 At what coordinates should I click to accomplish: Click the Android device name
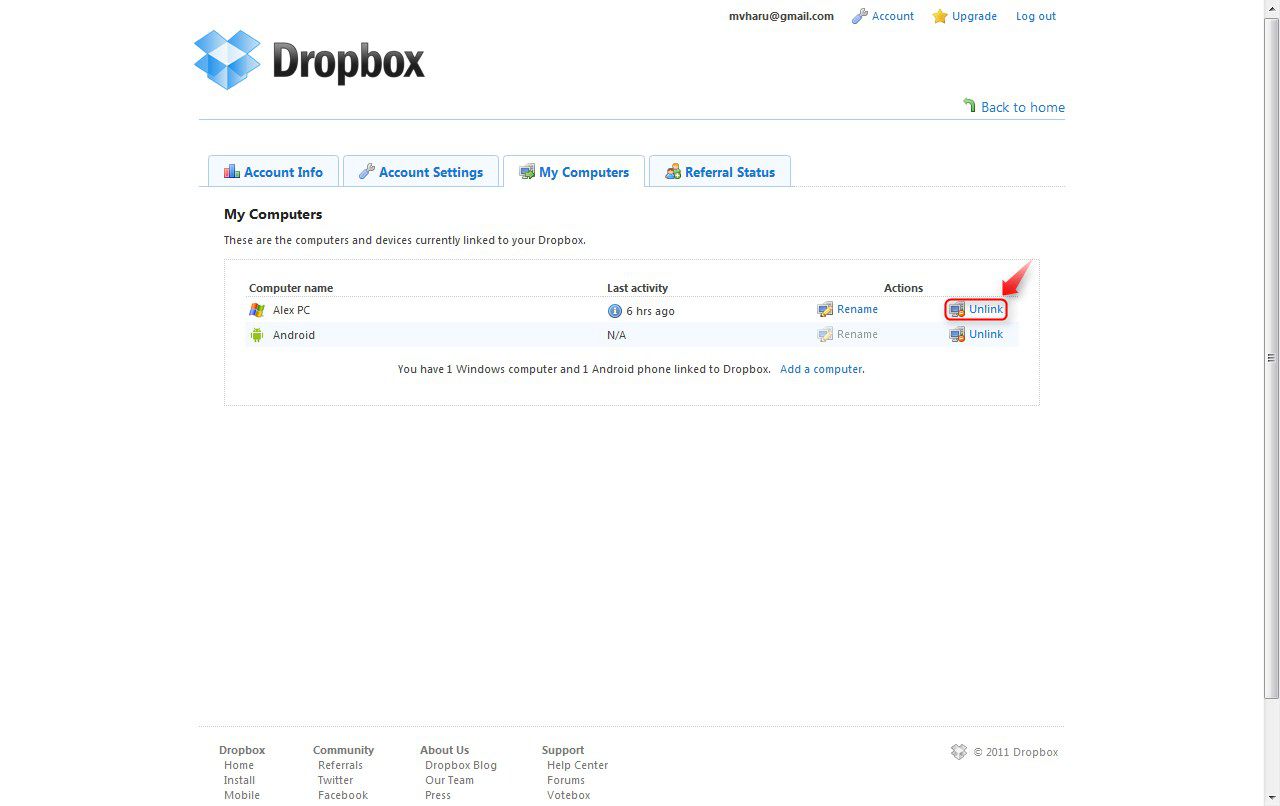coord(294,335)
